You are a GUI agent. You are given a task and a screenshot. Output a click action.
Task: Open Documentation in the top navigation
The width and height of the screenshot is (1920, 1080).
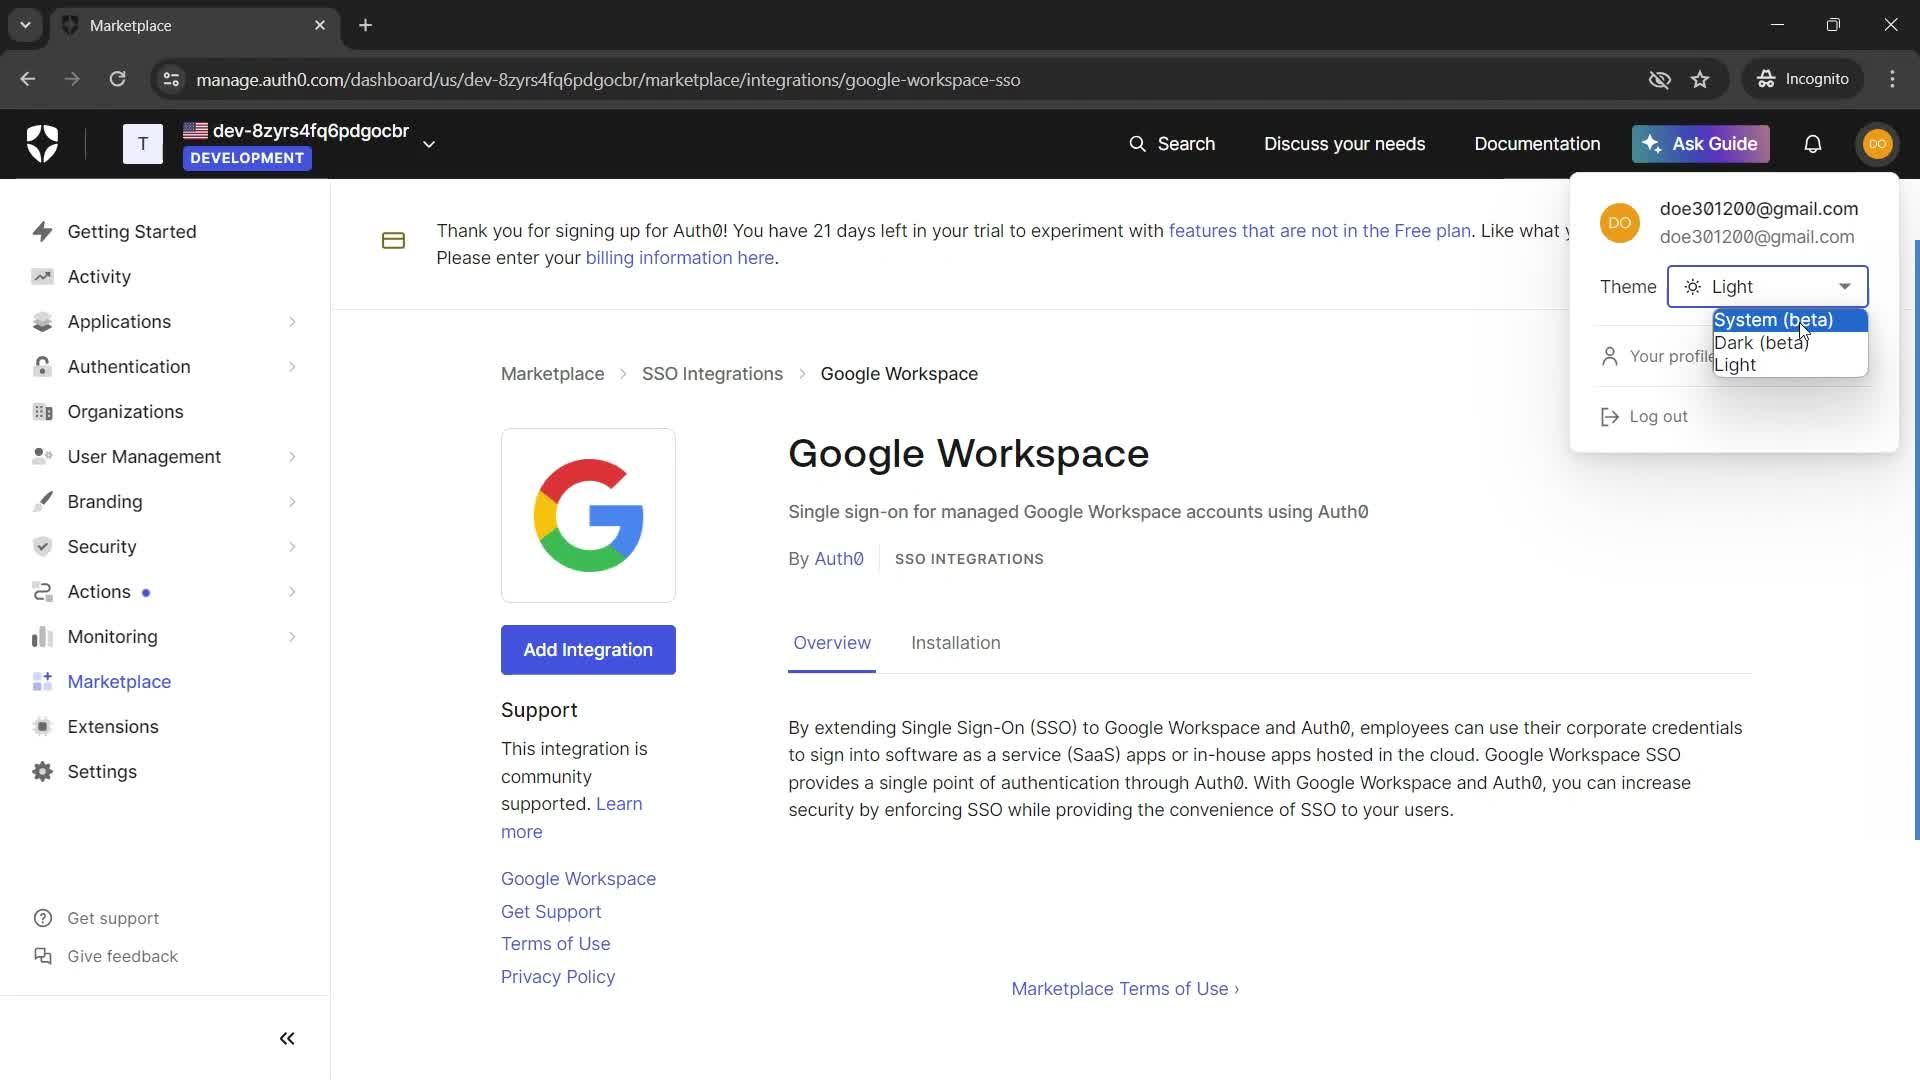coord(1537,144)
